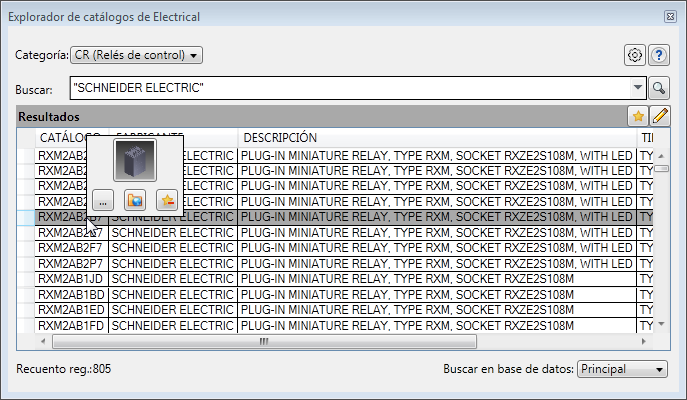Run search with the magnifier button
The width and height of the screenshot is (687, 400).
pos(659,88)
